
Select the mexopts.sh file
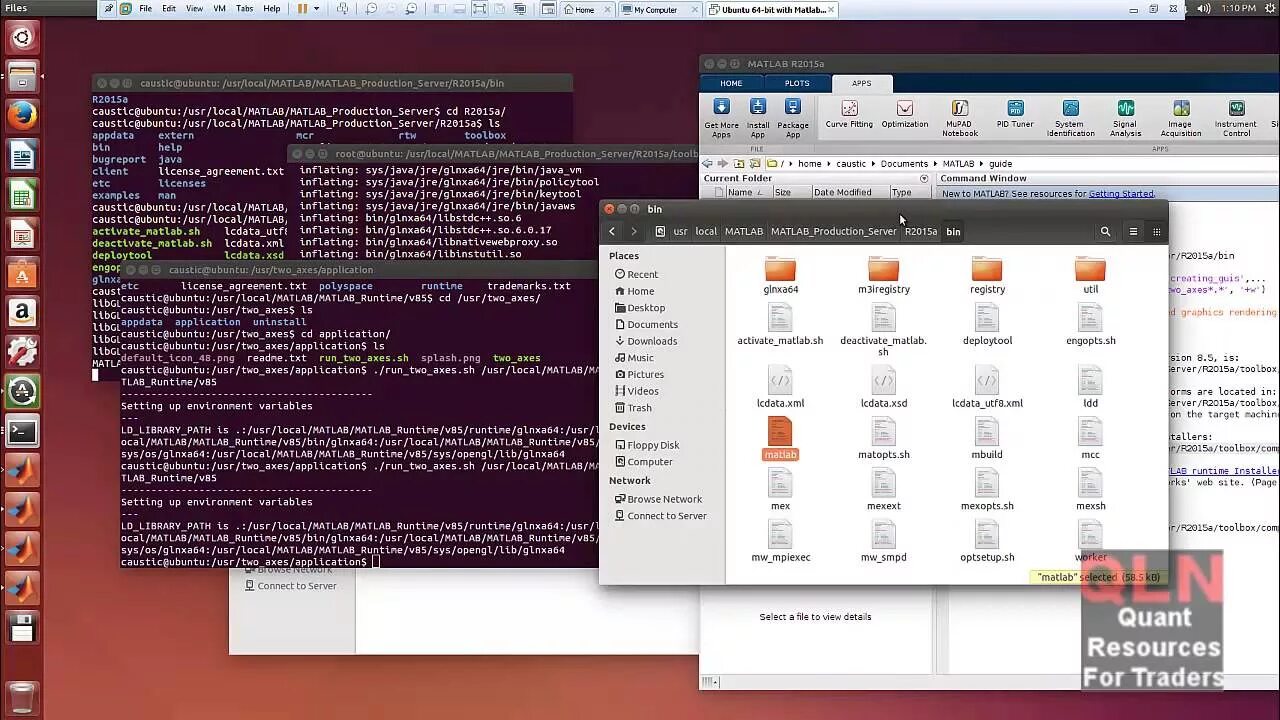(987, 489)
